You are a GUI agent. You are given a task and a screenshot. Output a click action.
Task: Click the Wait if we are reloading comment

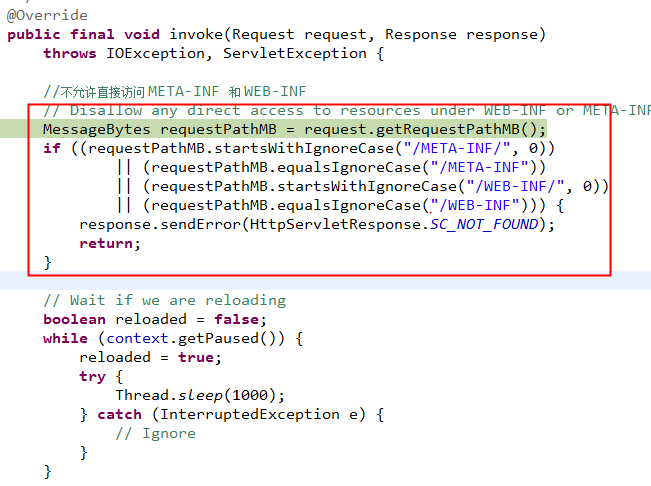click(165, 300)
